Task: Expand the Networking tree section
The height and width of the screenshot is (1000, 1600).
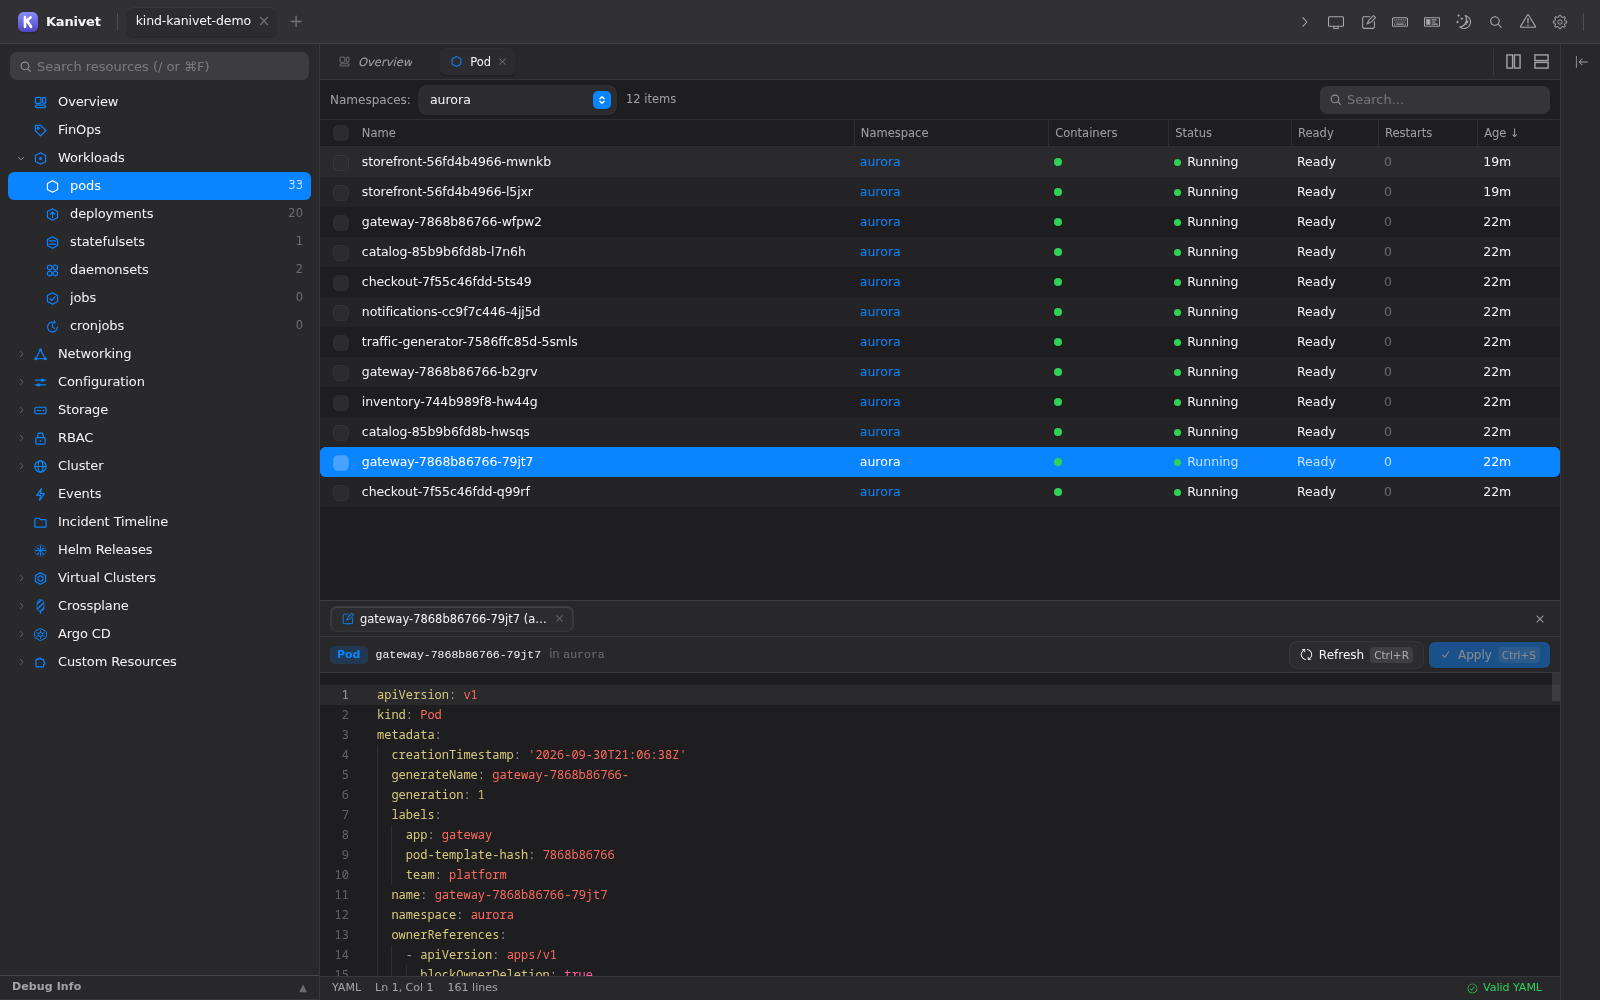Action: coord(21,354)
